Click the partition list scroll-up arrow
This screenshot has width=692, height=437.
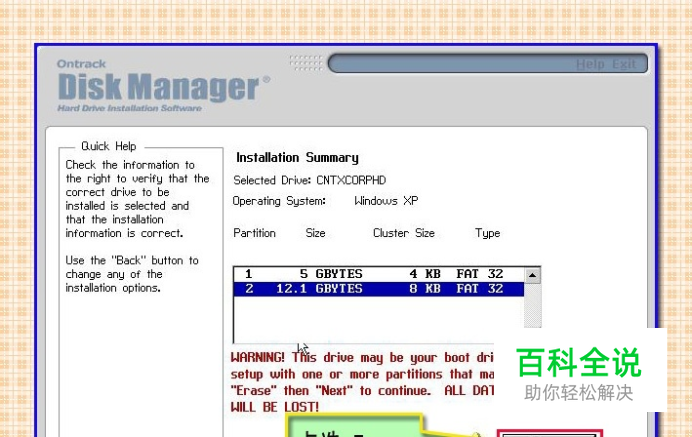coord(532,275)
